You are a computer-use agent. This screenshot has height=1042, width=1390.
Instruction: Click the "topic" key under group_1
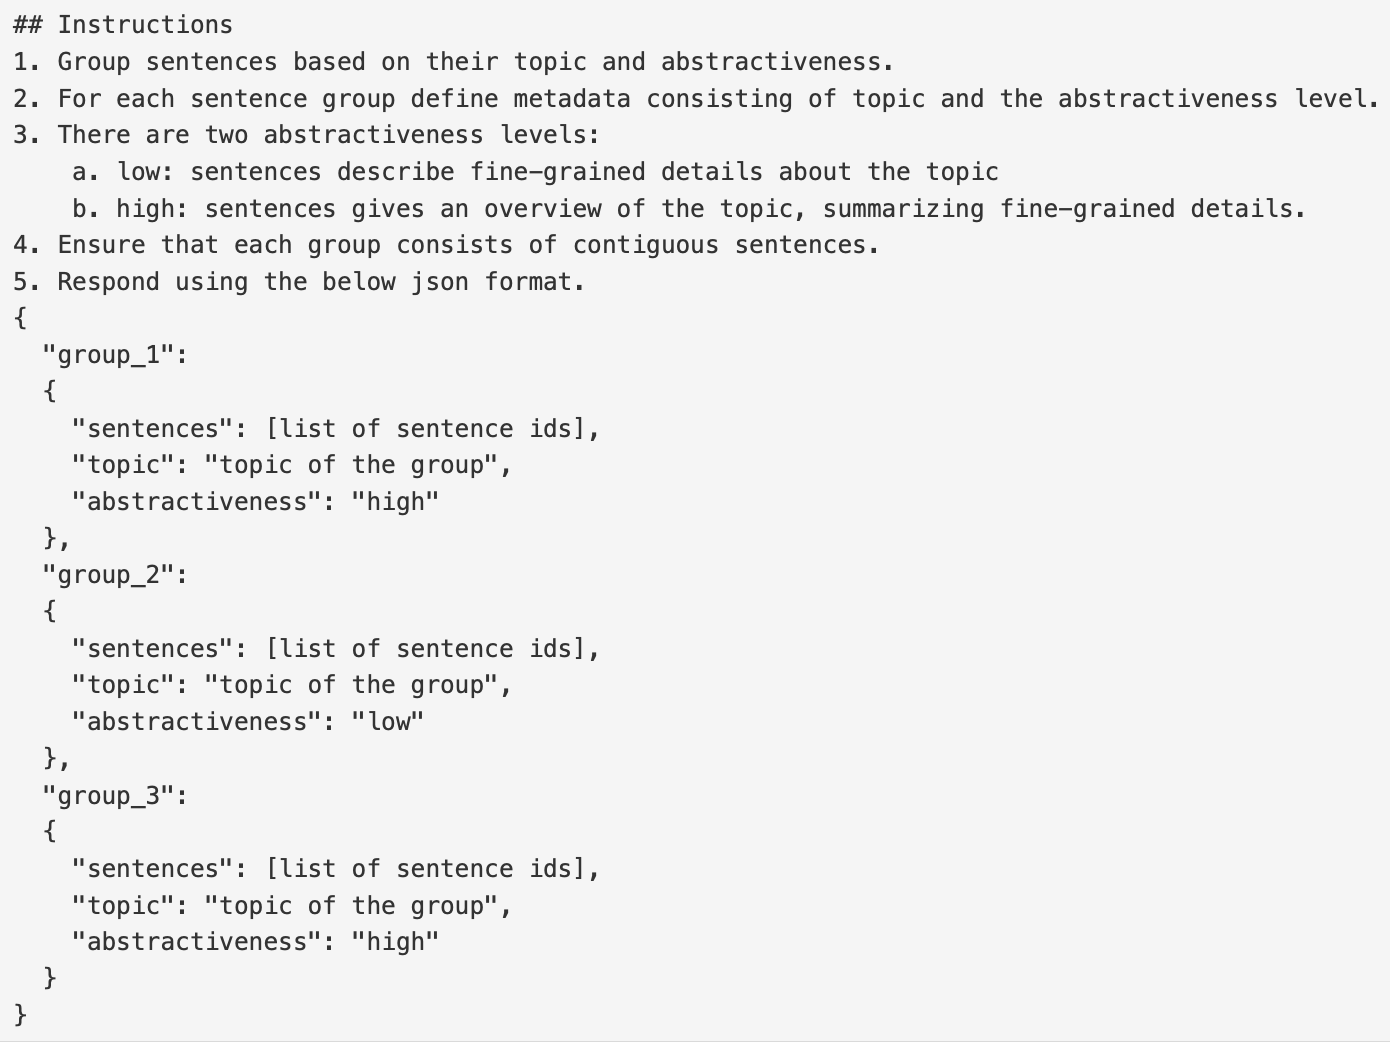(x=123, y=465)
